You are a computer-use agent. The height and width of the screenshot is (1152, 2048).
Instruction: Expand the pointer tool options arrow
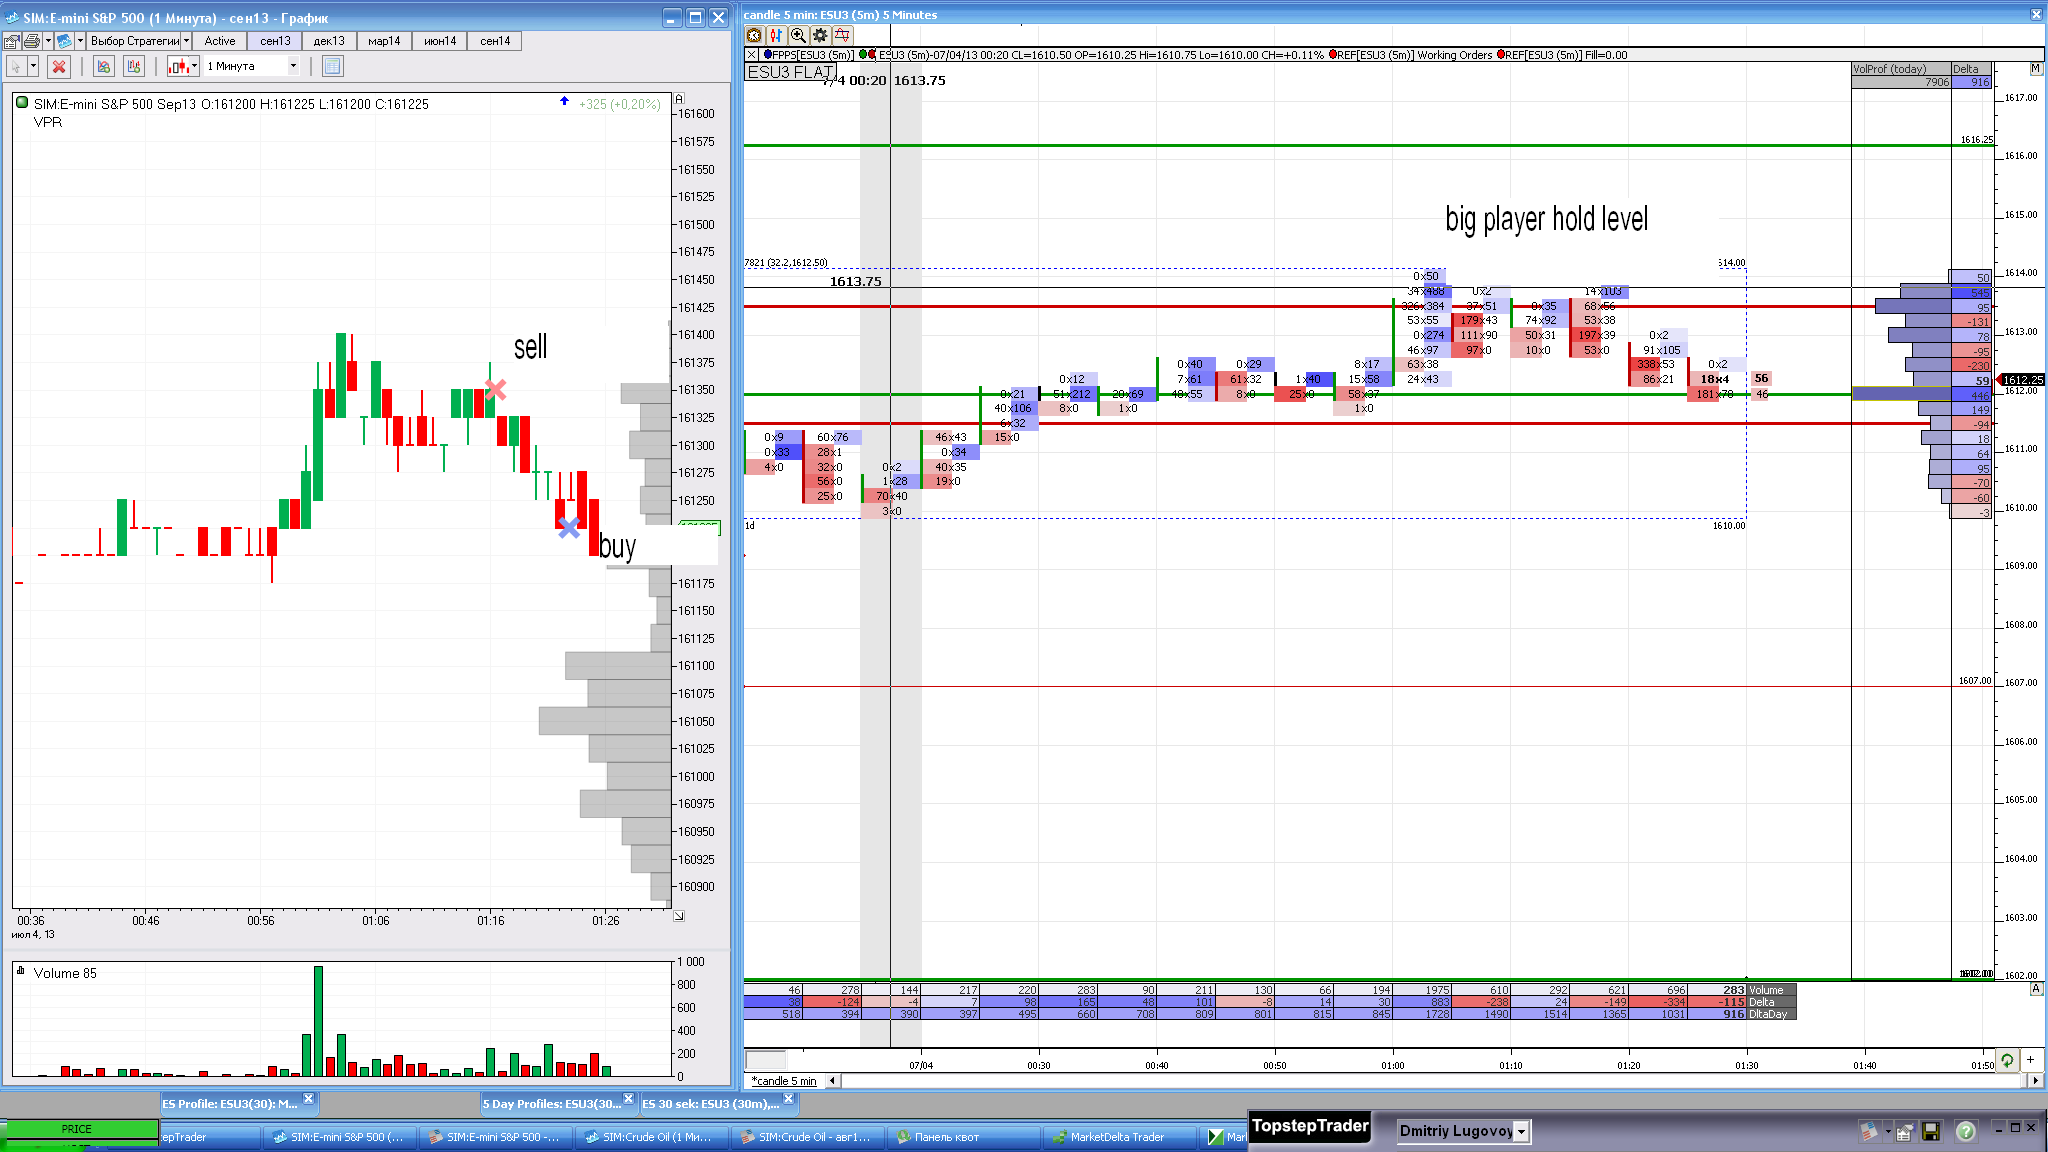[x=33, y=66]
